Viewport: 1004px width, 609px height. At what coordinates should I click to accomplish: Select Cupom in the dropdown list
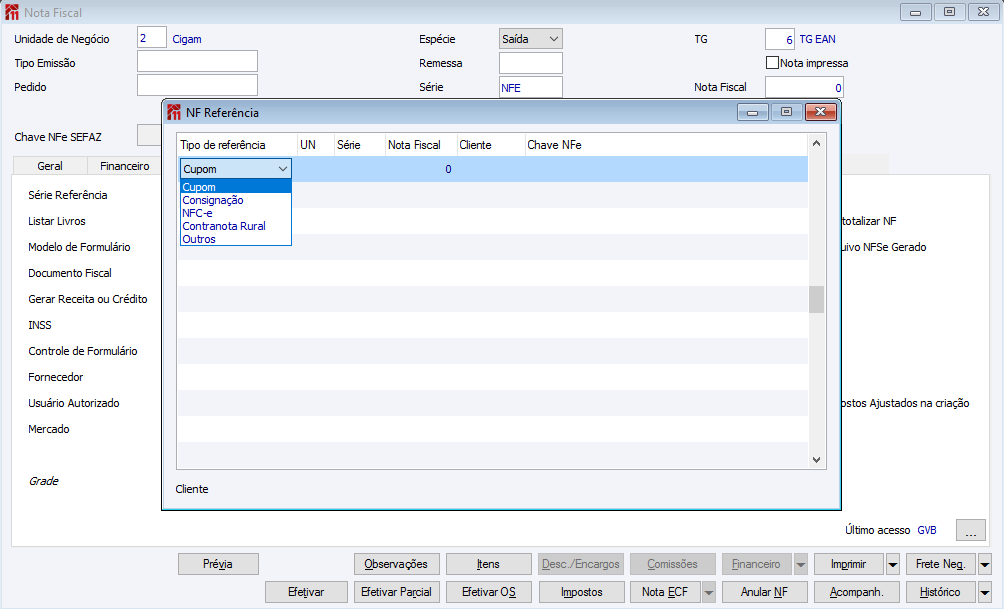click(x=236, y=187)
